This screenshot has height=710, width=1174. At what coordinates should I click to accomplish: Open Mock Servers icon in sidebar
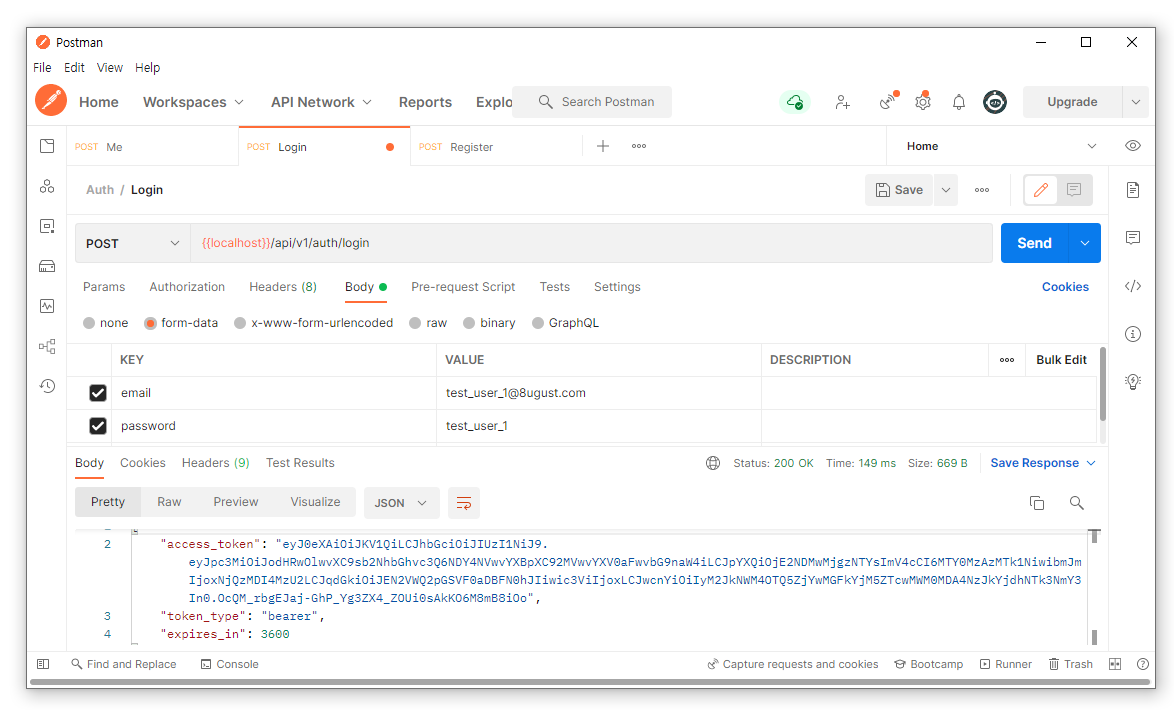coord(47,266)
